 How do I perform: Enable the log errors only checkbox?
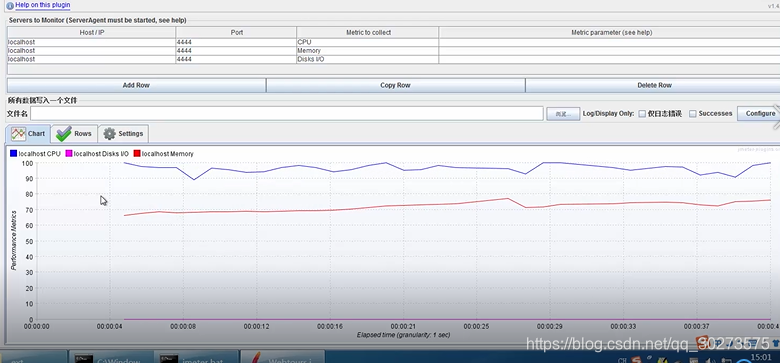pos(642,114)
